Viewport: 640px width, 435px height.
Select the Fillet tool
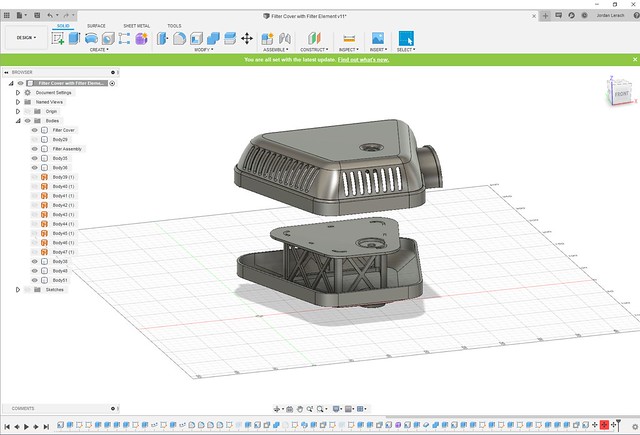tap(179, 38)
